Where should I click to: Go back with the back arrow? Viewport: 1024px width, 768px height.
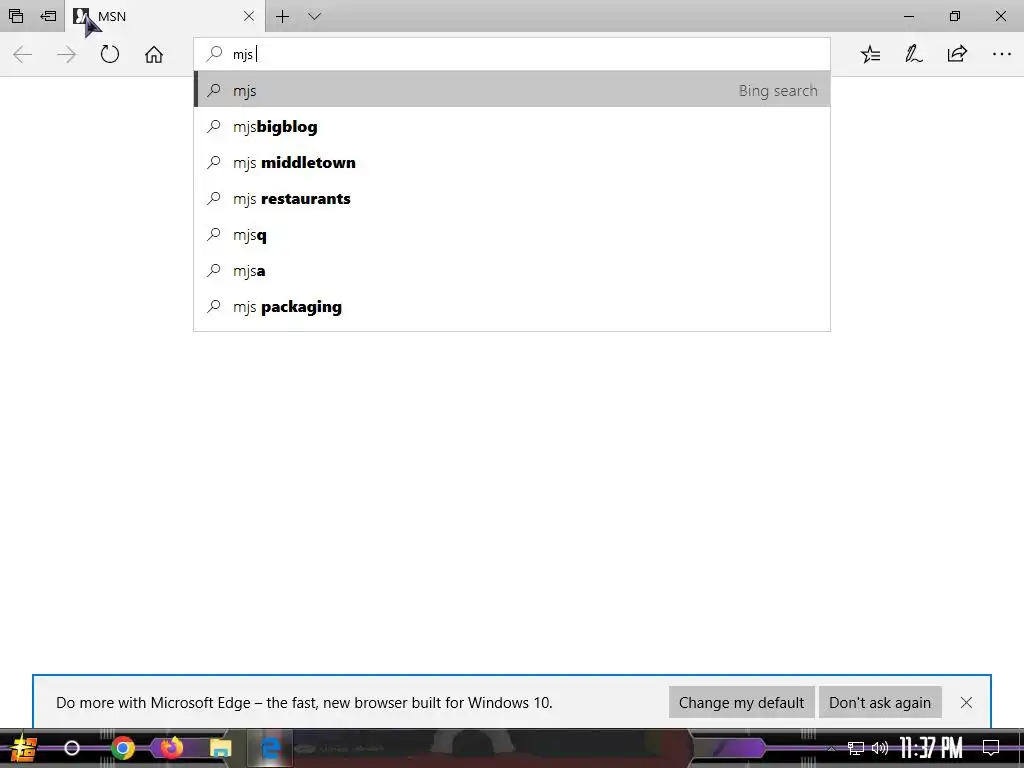(23, 54)
